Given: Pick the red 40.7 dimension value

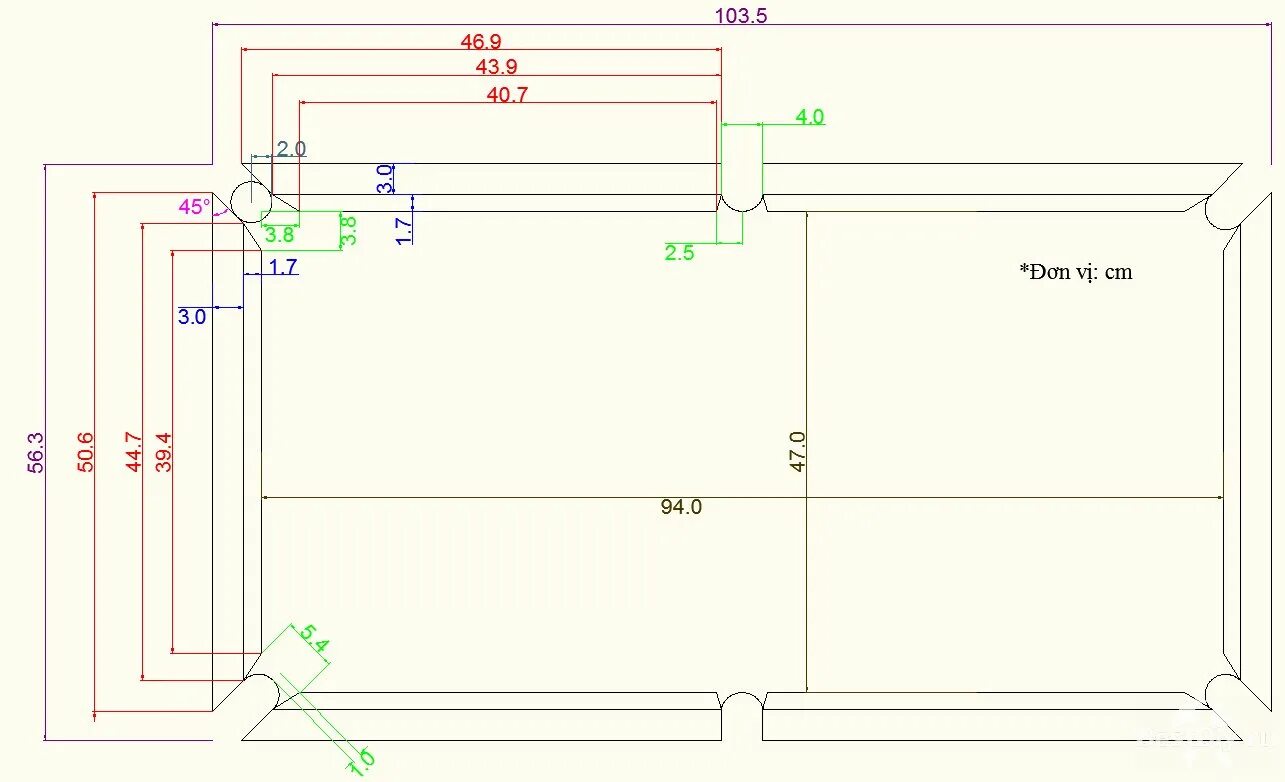Looking at the screenshot, I should 507,95.
